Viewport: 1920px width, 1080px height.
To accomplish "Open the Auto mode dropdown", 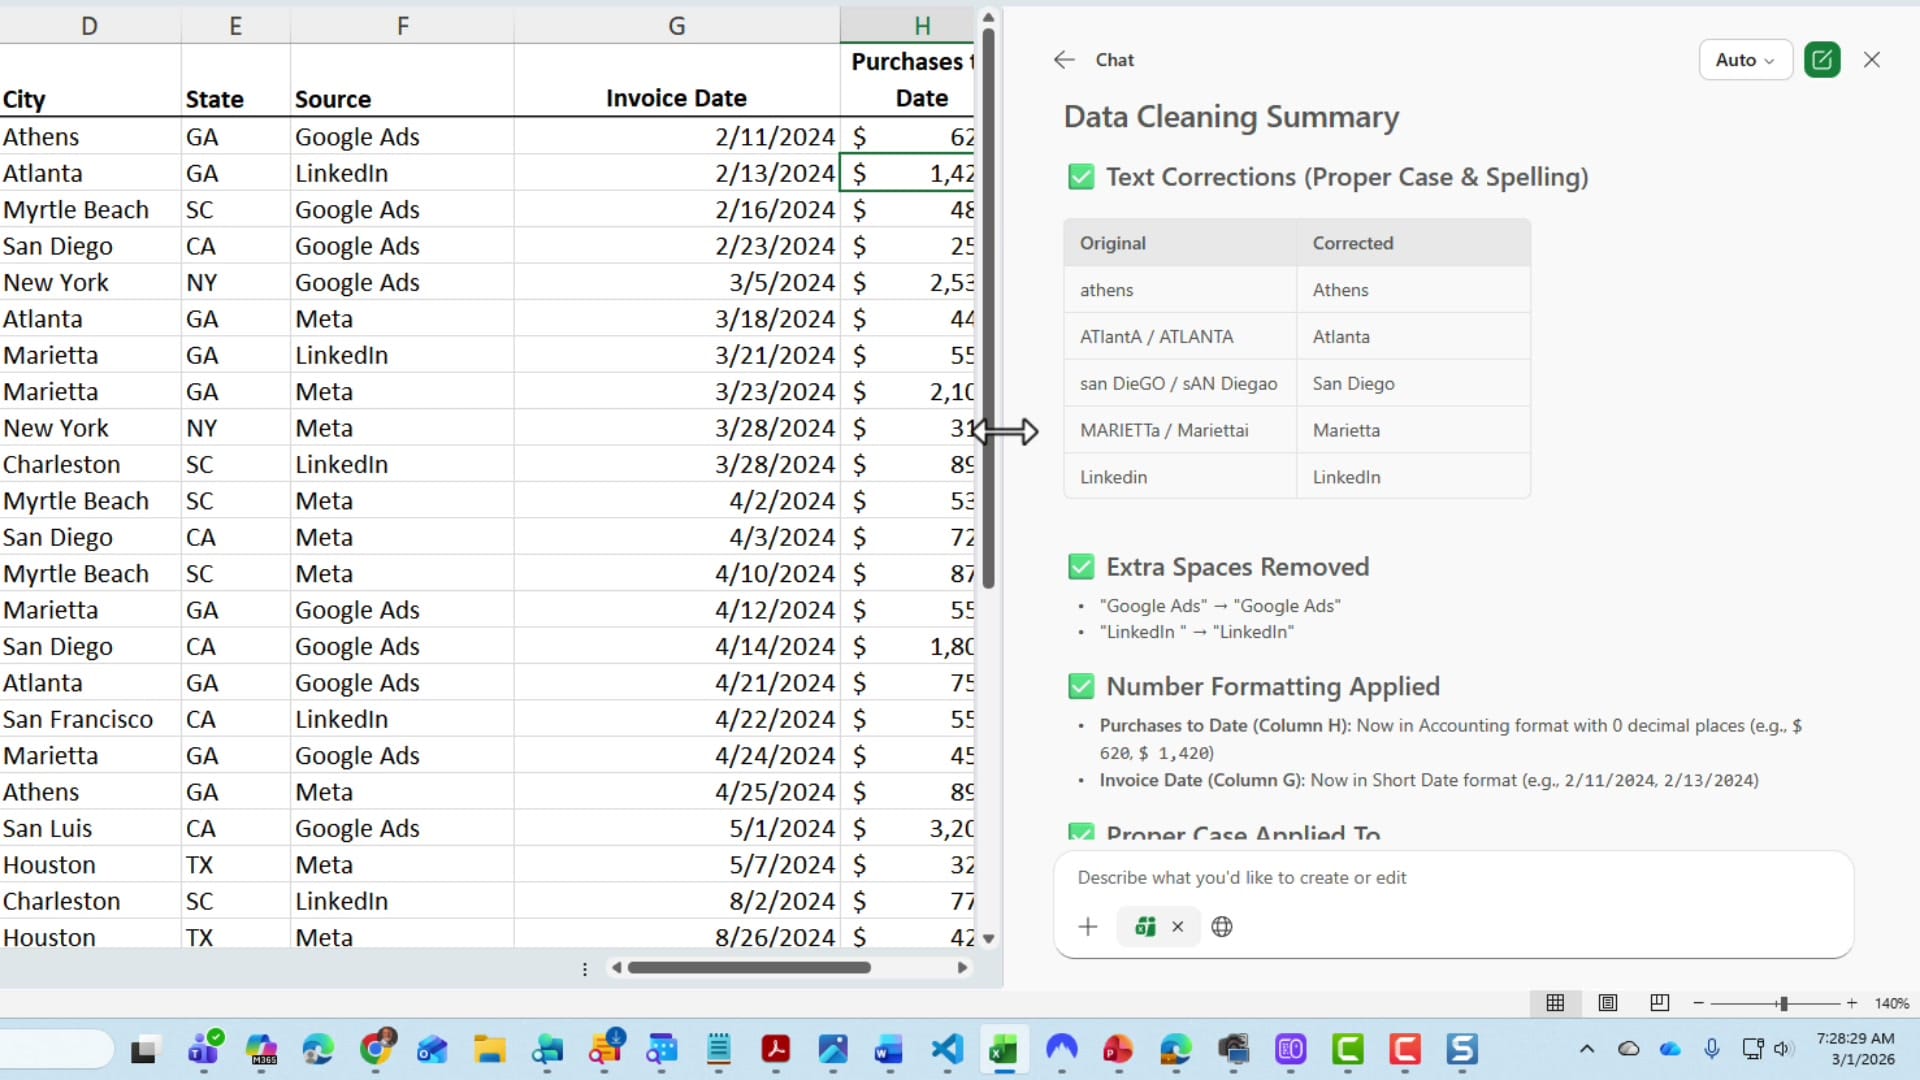I will pos(1744,59).
